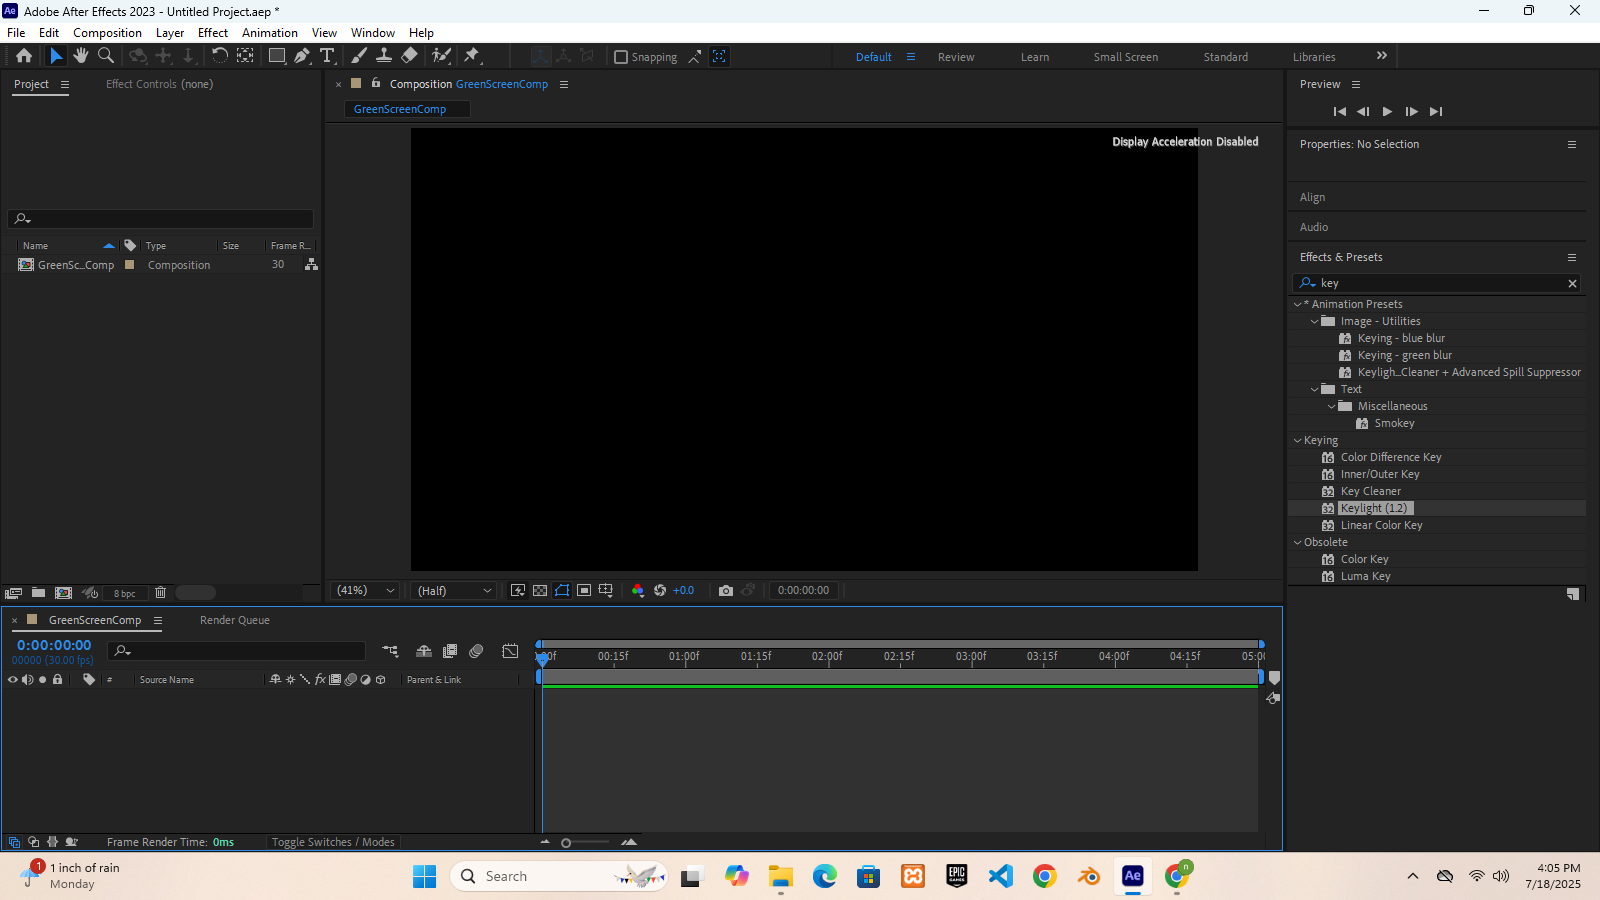Click the exposure value +0.0

coord(683,591)
